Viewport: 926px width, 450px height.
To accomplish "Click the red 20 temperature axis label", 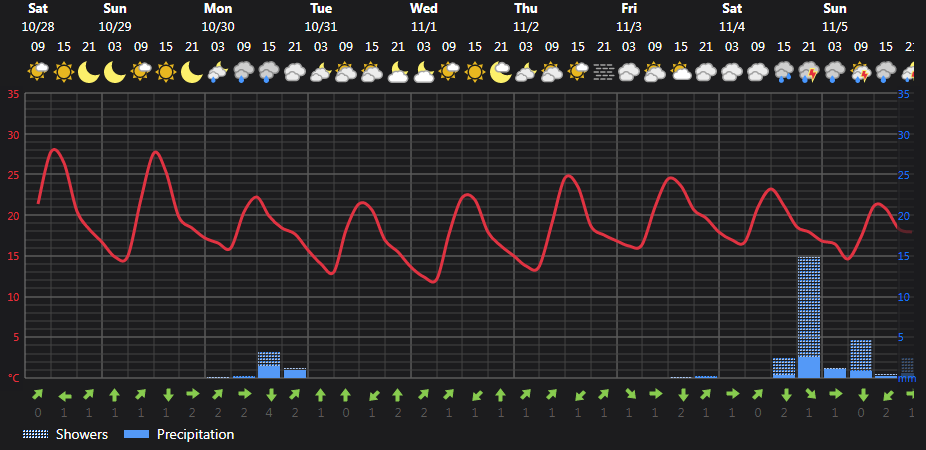I will tap(14, 216).
